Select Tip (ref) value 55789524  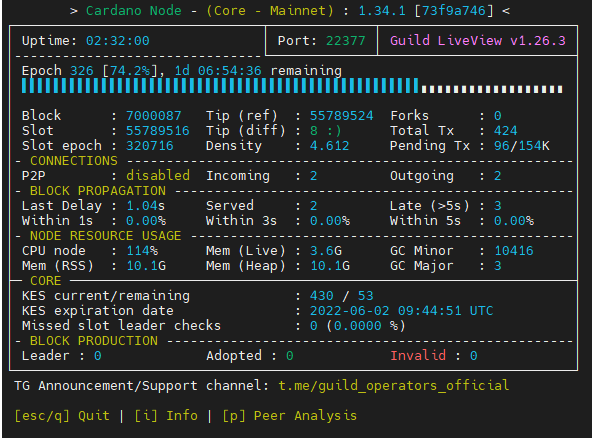[x=342, y=116]
